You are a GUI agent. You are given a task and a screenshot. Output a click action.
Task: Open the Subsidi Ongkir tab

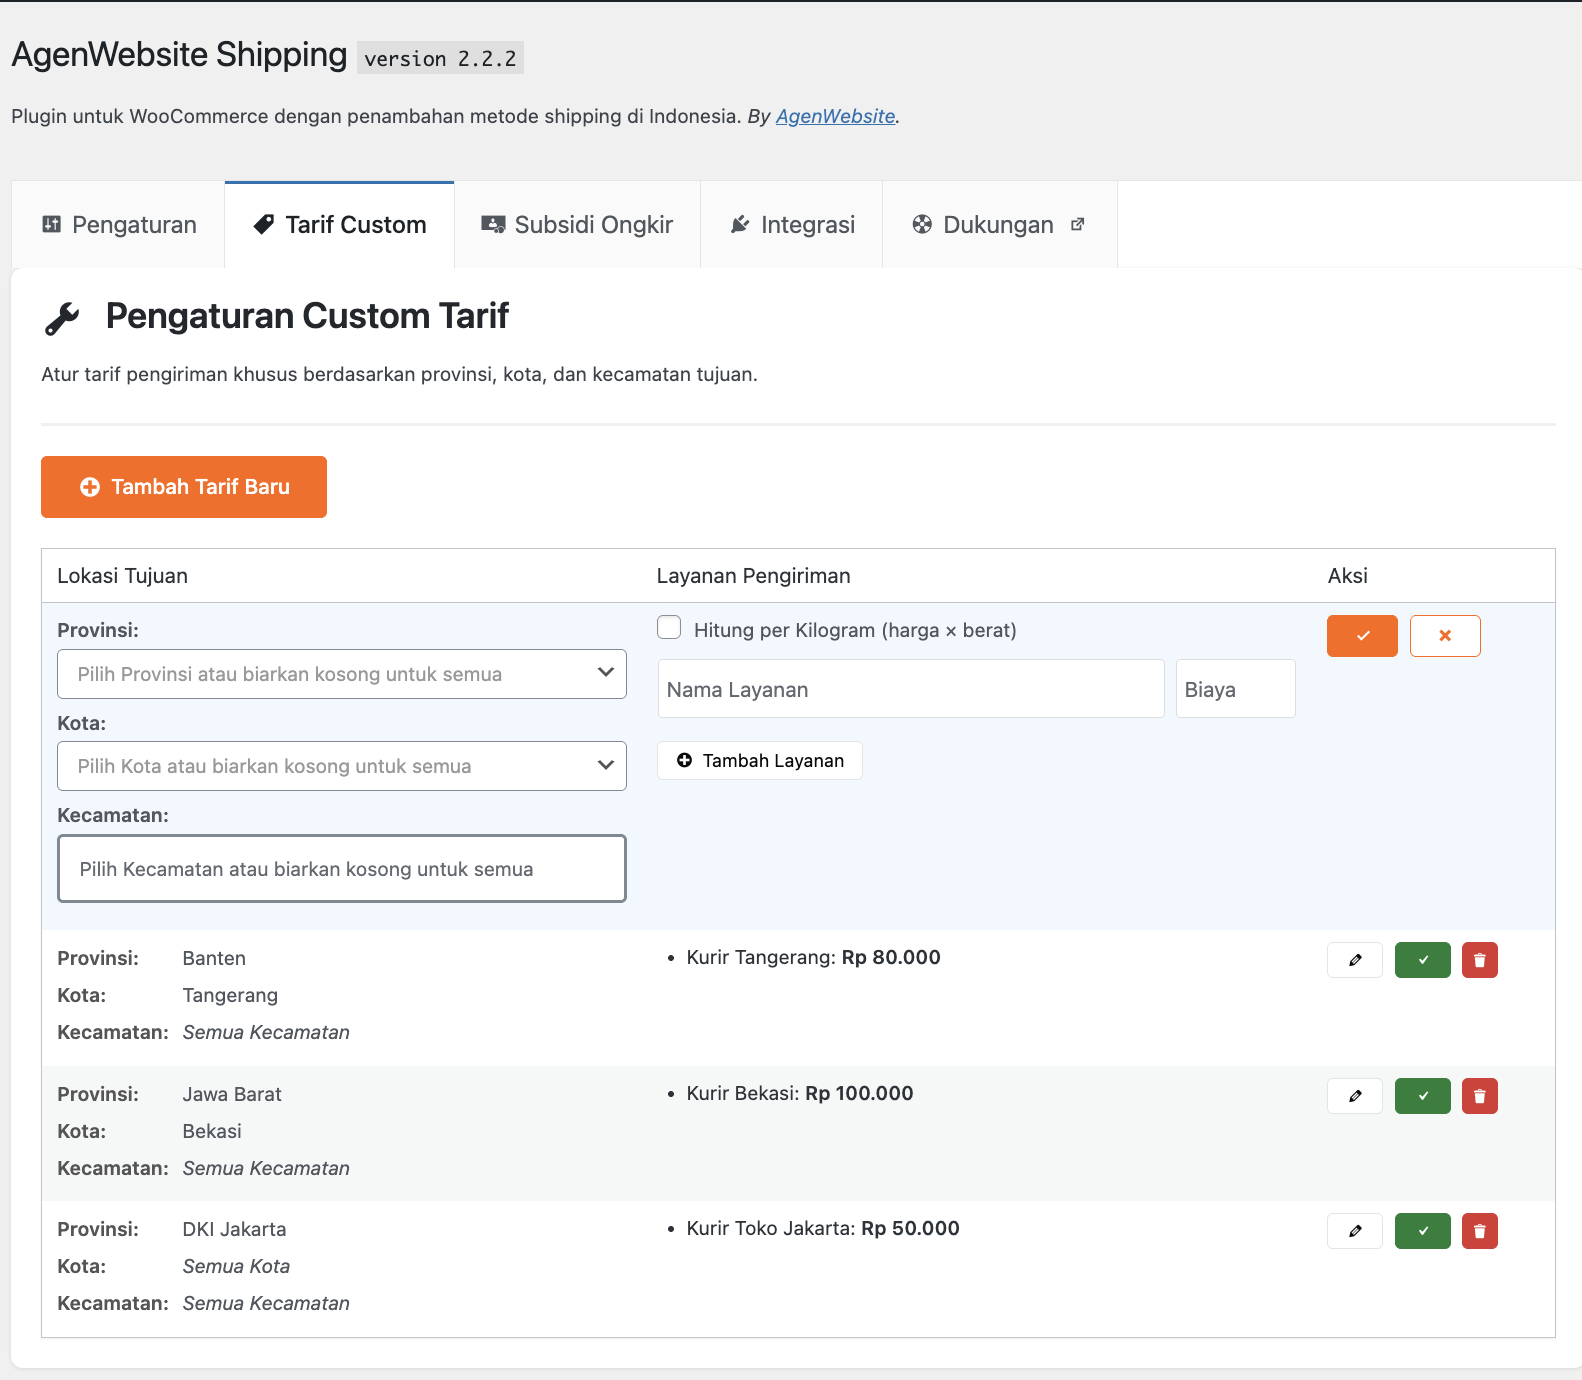click(577, 225)
